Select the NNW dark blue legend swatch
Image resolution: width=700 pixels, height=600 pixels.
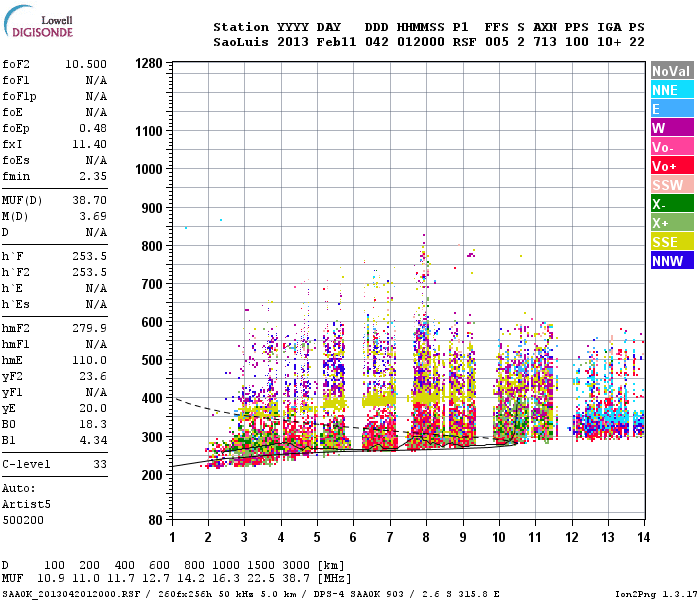pyautogui.click(x=672, y=261)
